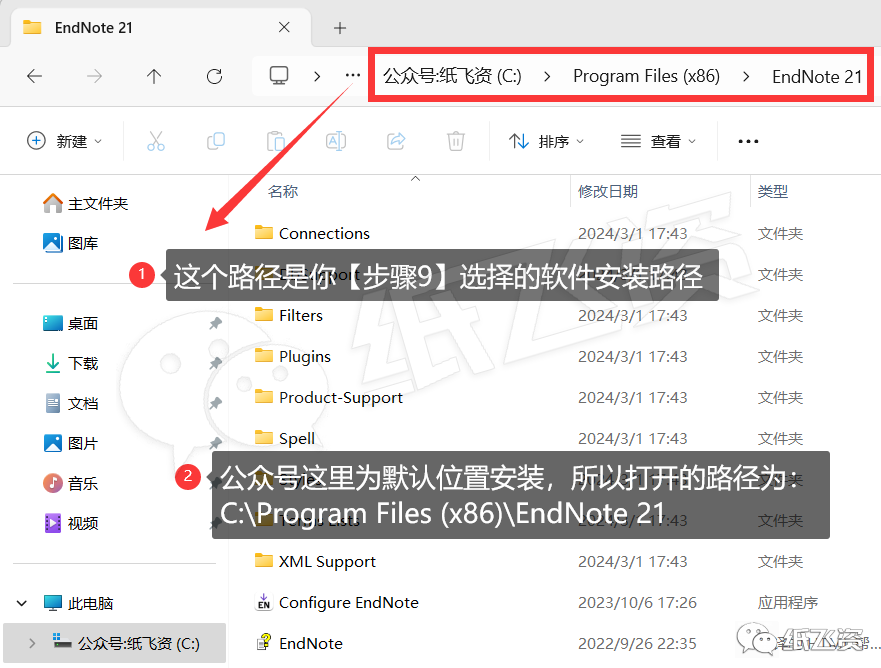881x668 pixels.
Task: Open 音乐 in the sidebar
Action: (x=70, y=483)
